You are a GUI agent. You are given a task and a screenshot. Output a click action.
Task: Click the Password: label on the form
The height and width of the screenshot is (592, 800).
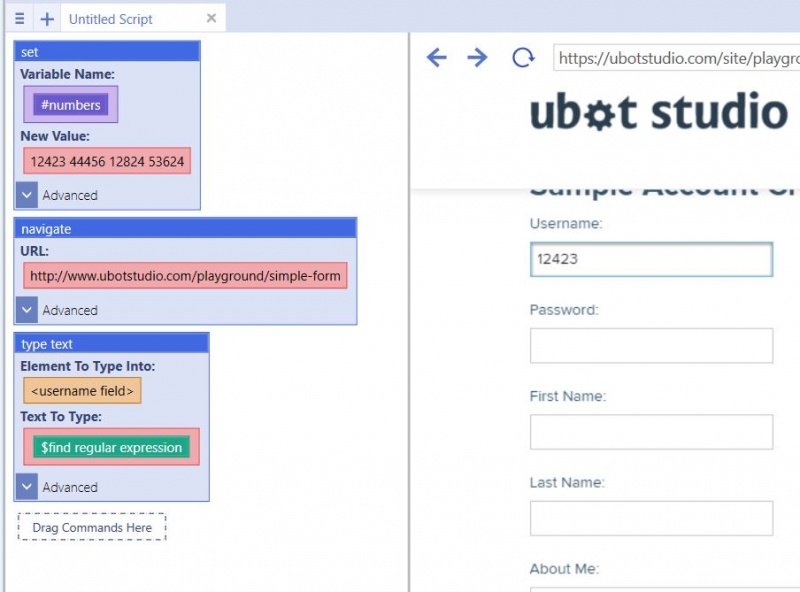click(x=564, y=310)
